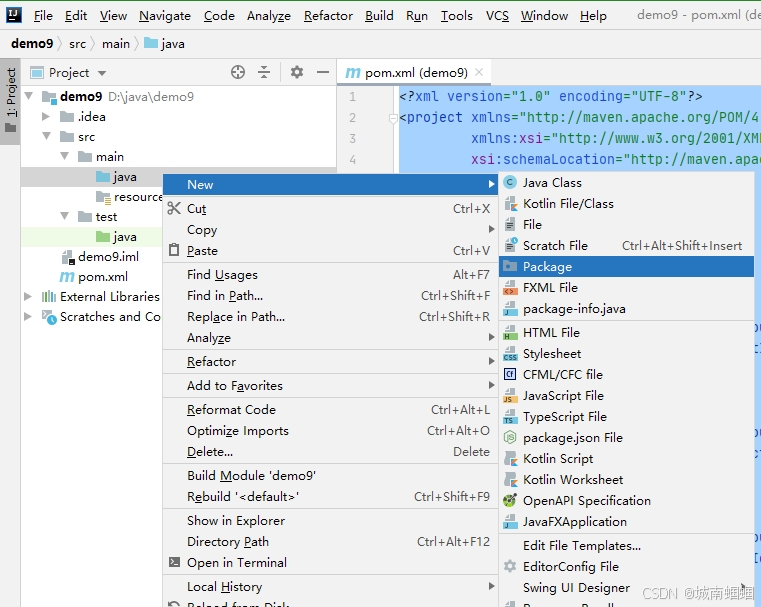
Task: Collapse the demo9 project root node
Action: 29,96
